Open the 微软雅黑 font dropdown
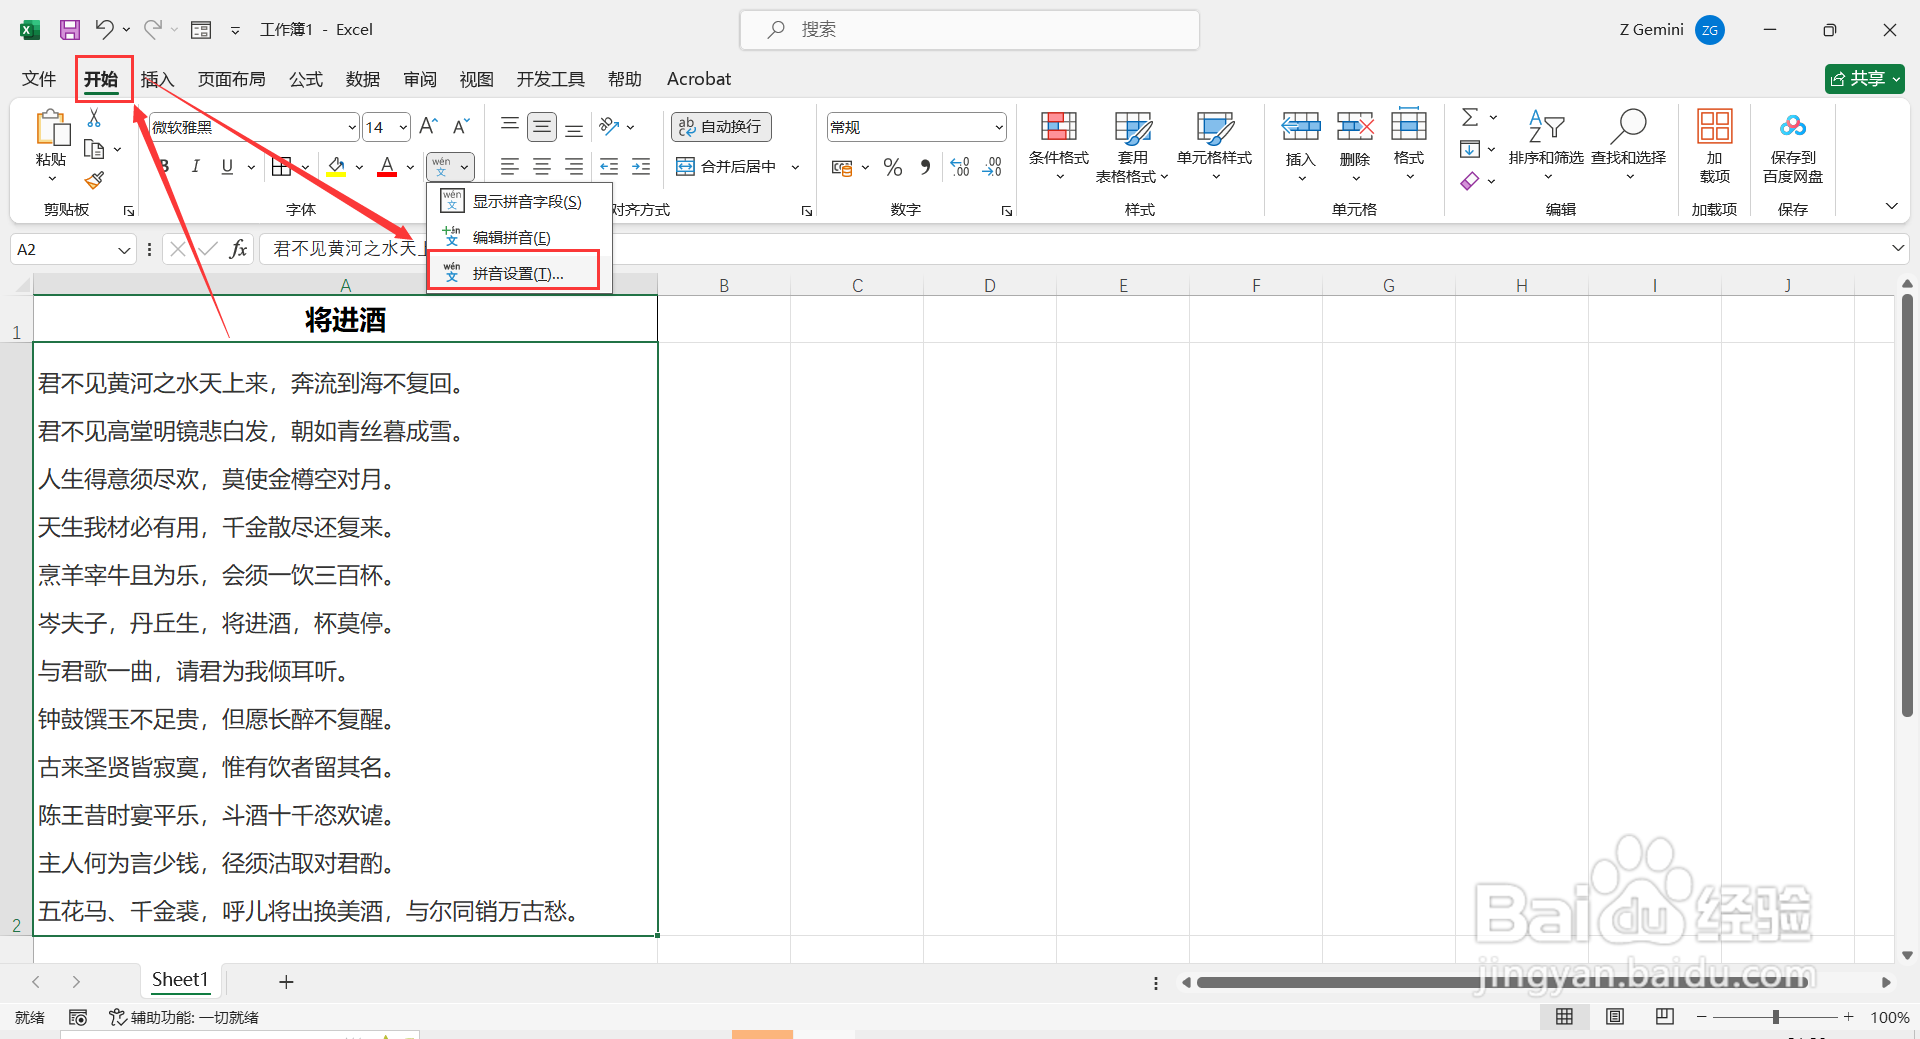The height and width of the screenshot is (1039, 1920). (351, 127)
